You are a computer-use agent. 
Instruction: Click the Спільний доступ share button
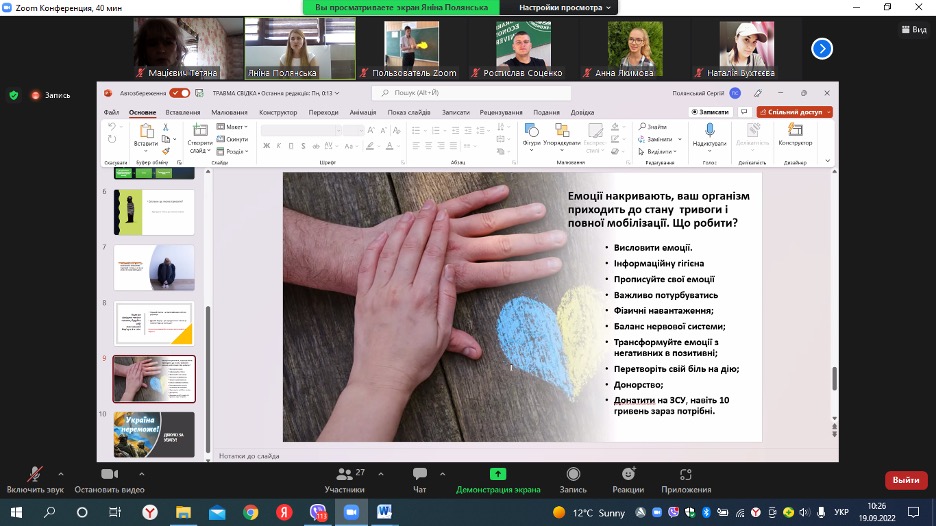pyautogui.click(x=795, y=112)
